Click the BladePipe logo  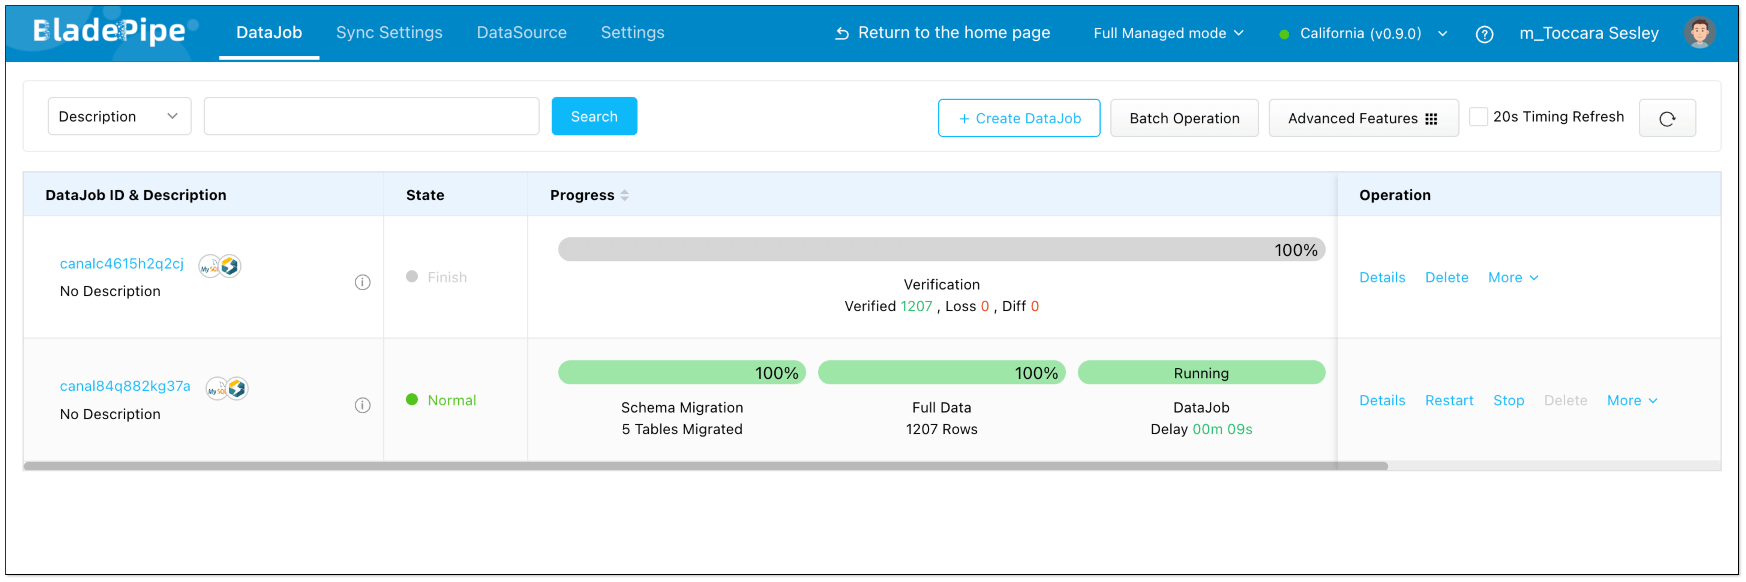pyautogui.click(x=110, y=32)
